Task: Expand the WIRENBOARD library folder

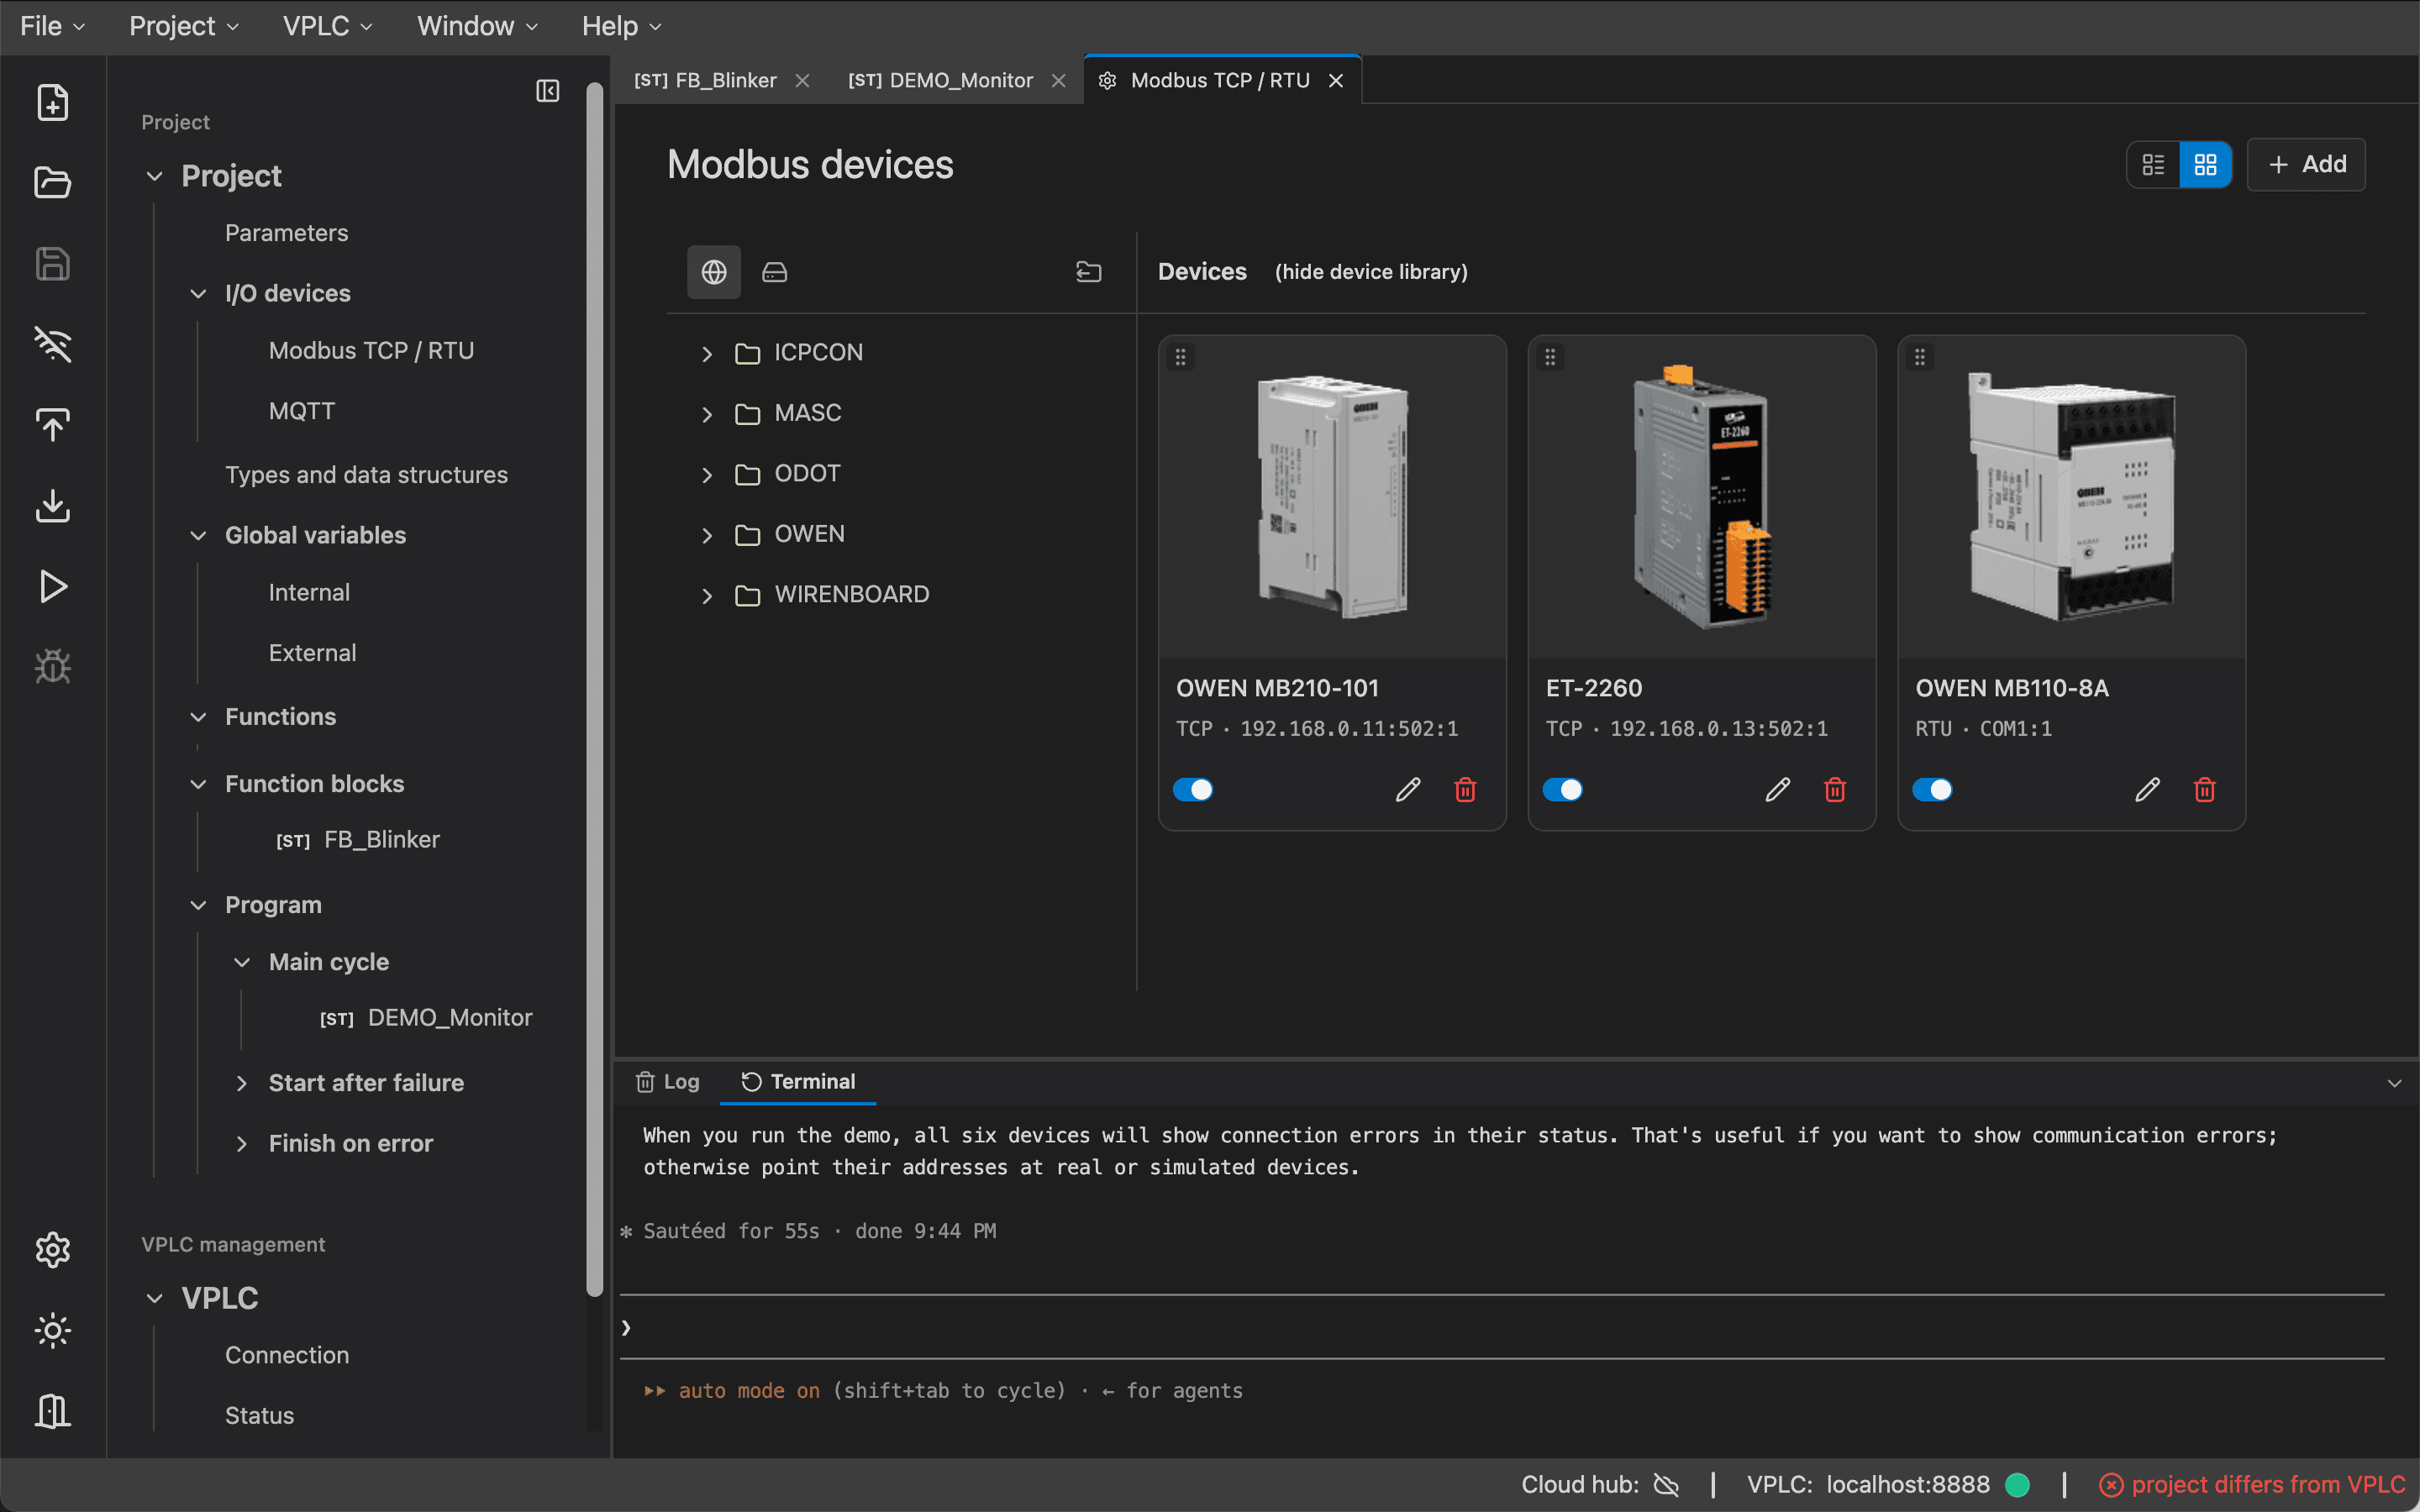Action: tap(707, 596)
